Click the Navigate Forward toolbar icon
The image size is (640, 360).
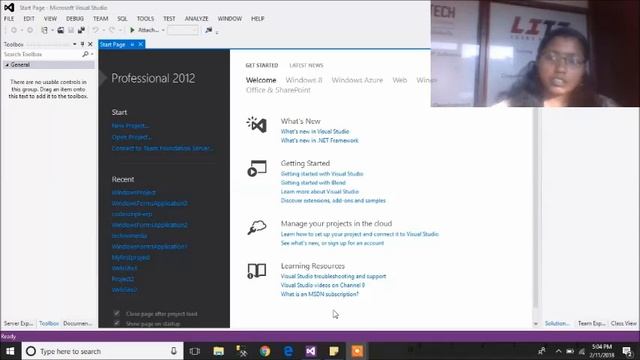(30, 30)
